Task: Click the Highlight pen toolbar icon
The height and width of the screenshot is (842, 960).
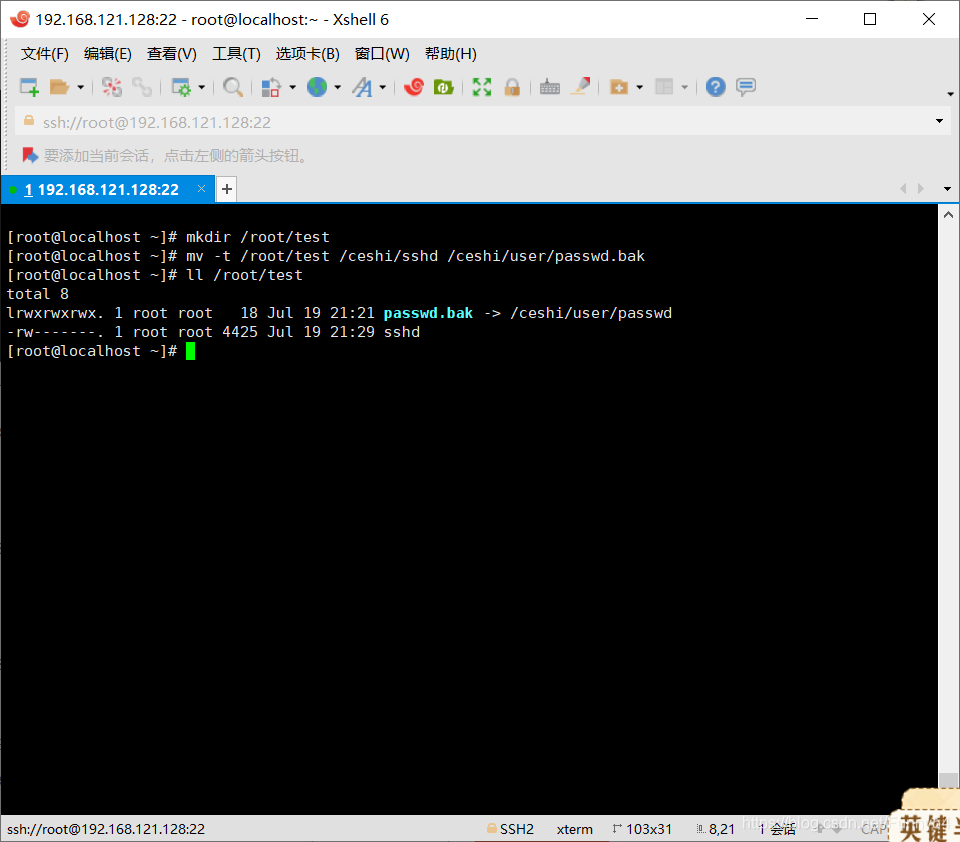Action: 580,86
